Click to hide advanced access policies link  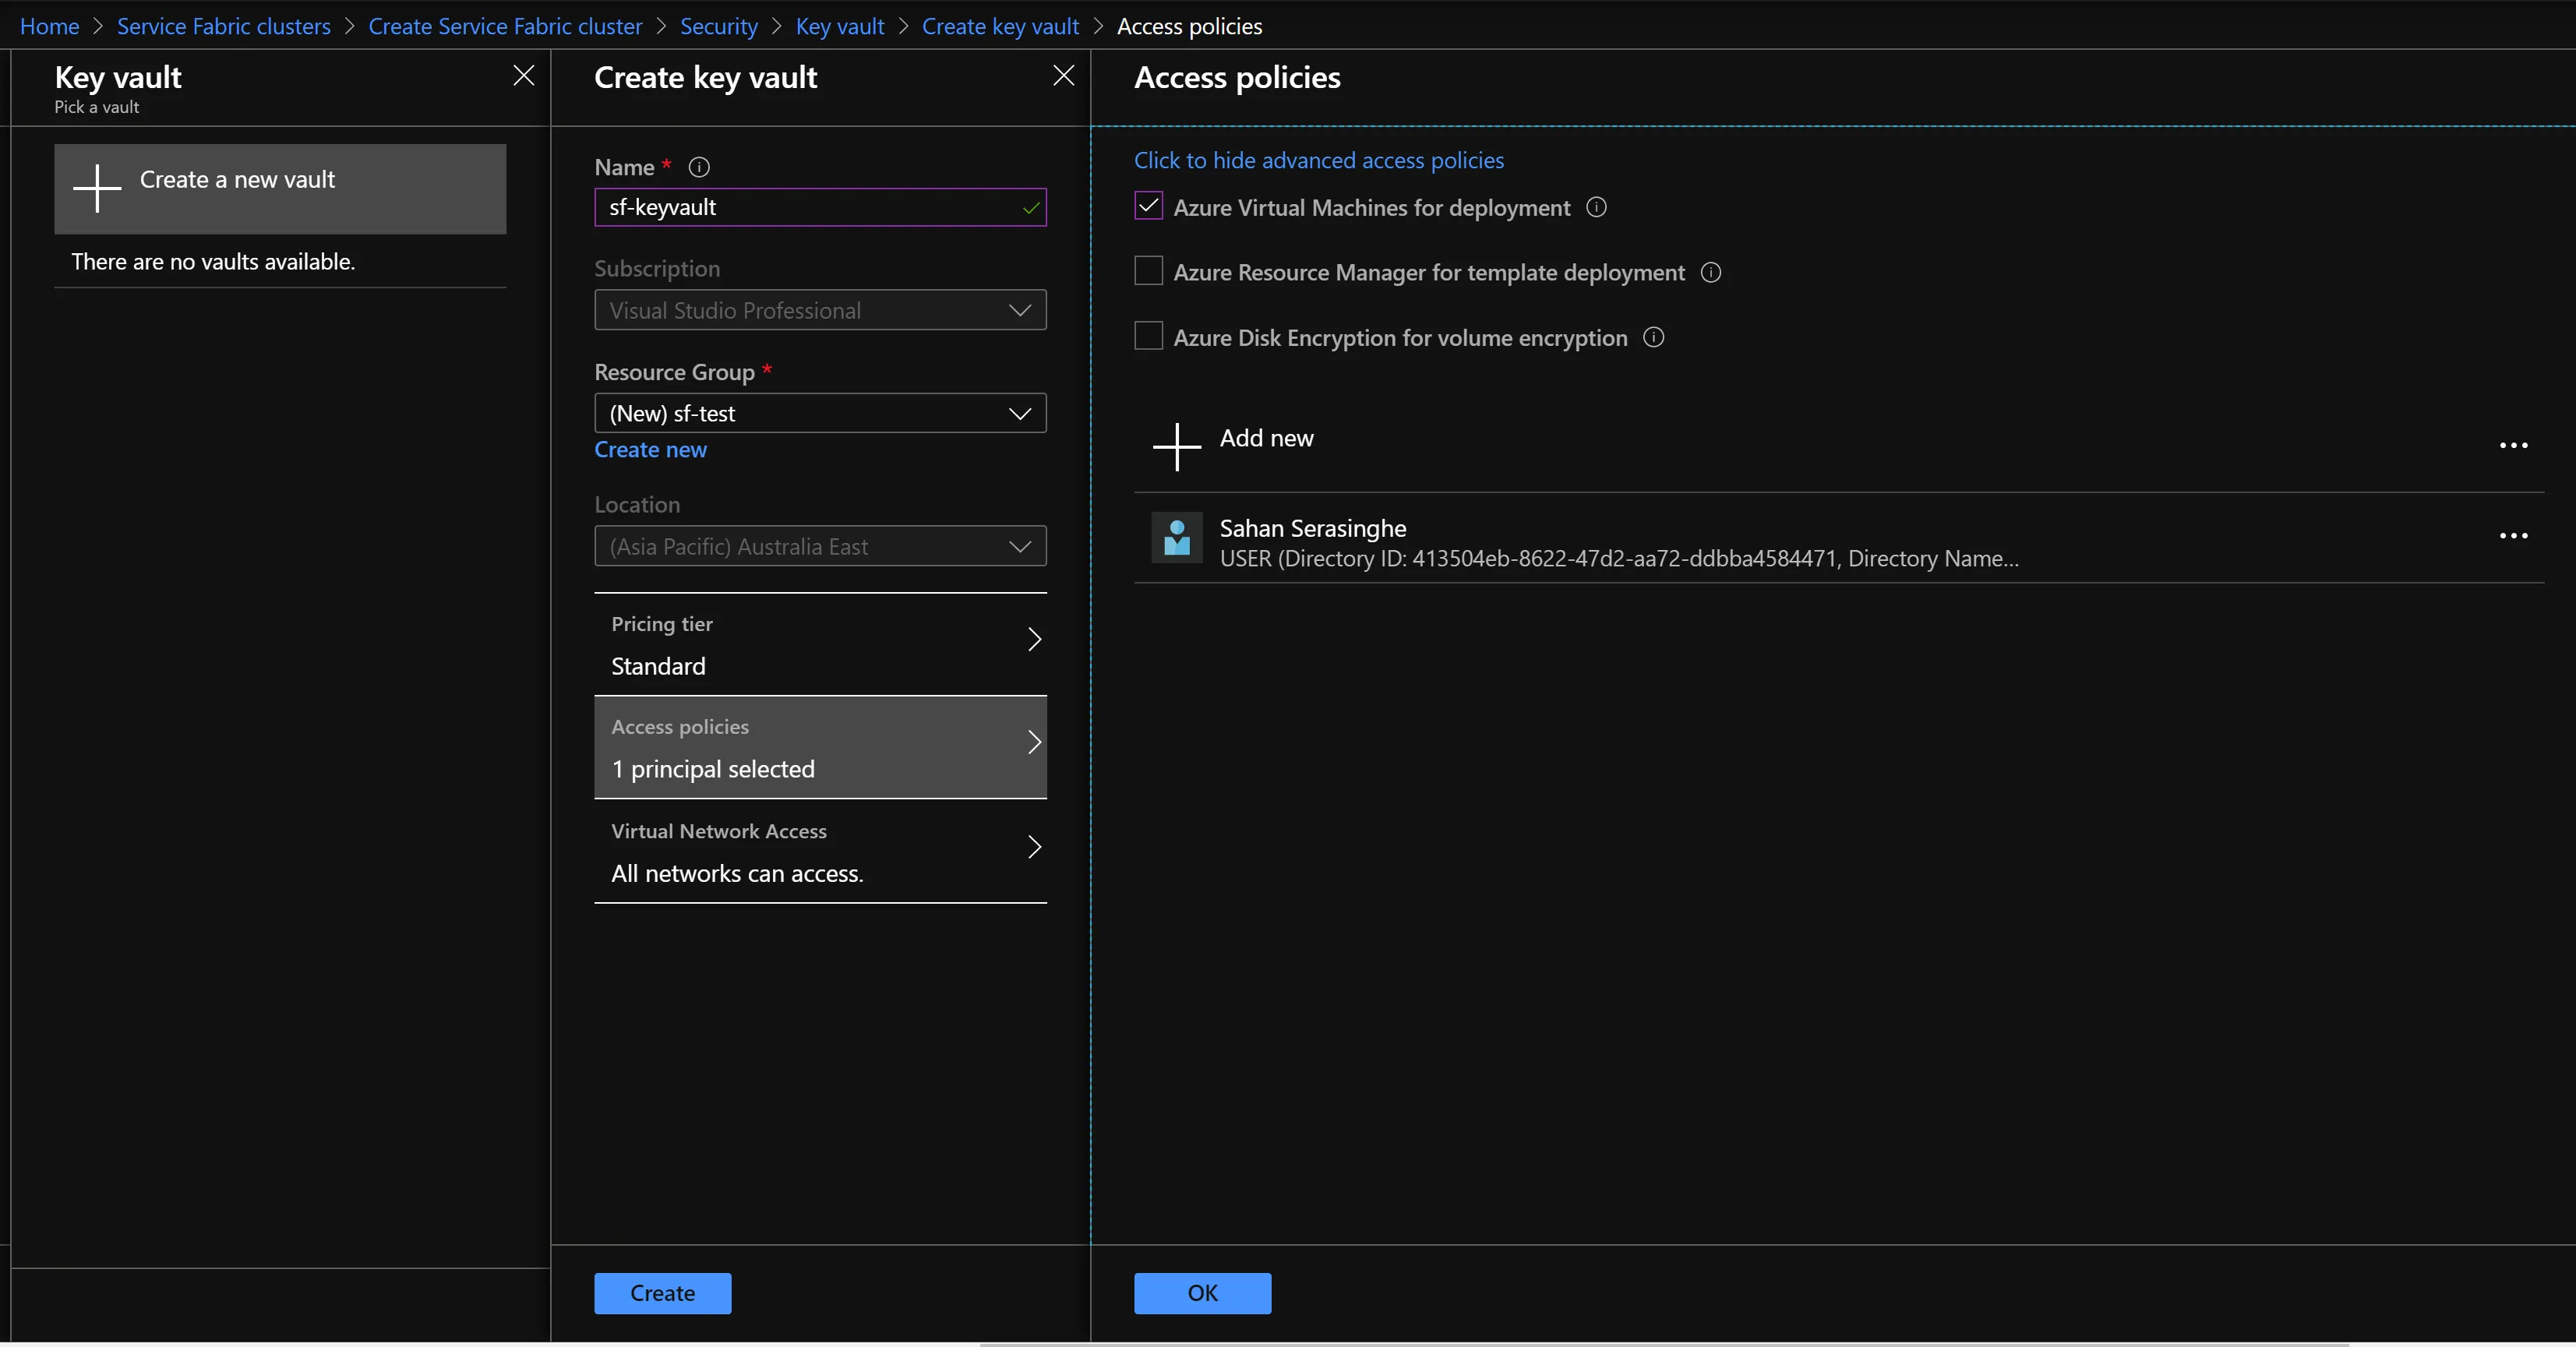1318,160
